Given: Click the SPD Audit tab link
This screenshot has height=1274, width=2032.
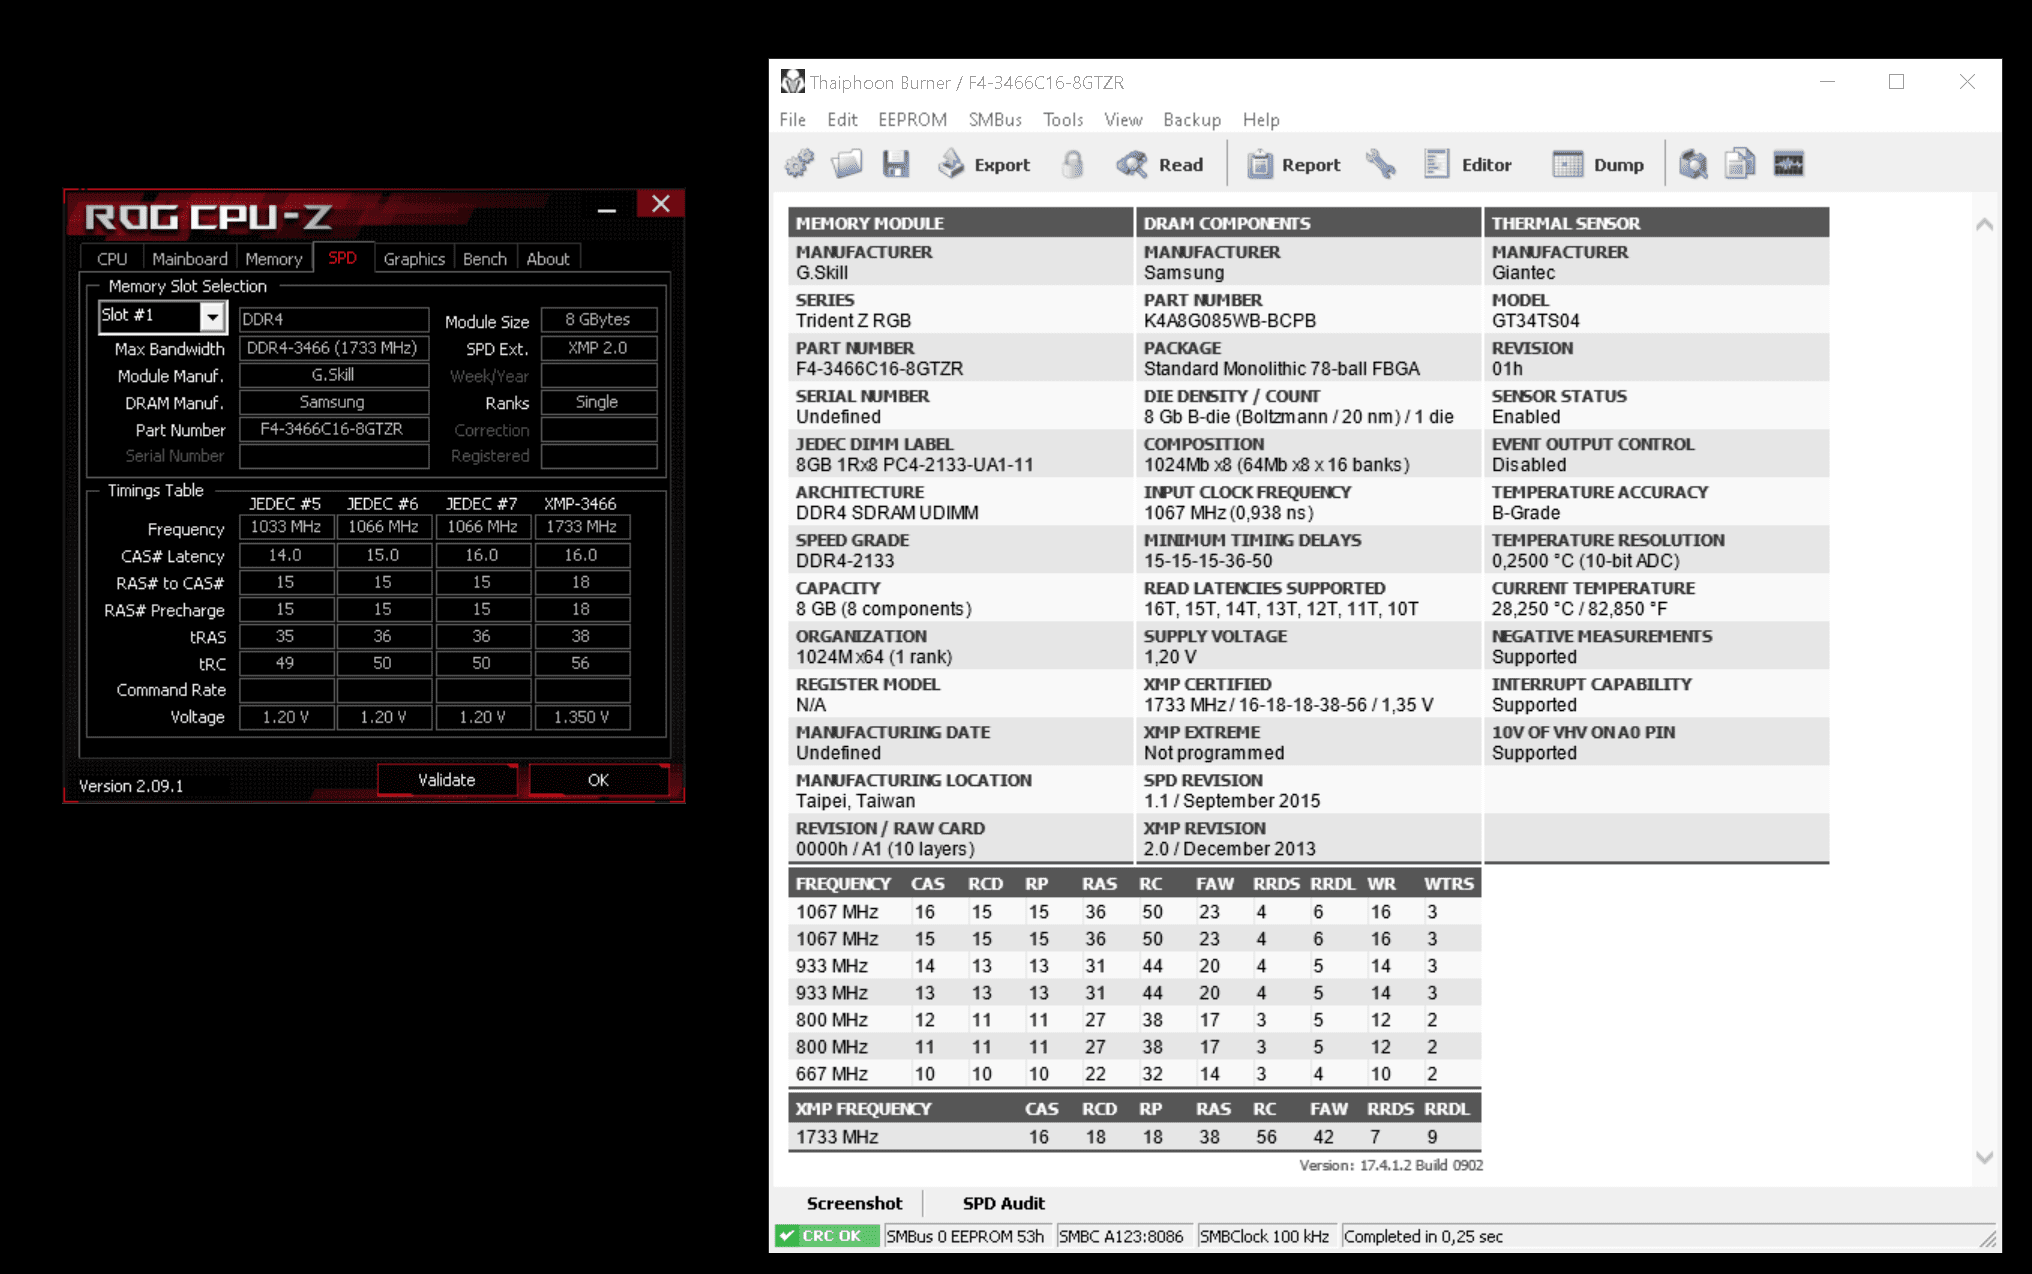Looking at the screenshot, I should (1002, 1203).
